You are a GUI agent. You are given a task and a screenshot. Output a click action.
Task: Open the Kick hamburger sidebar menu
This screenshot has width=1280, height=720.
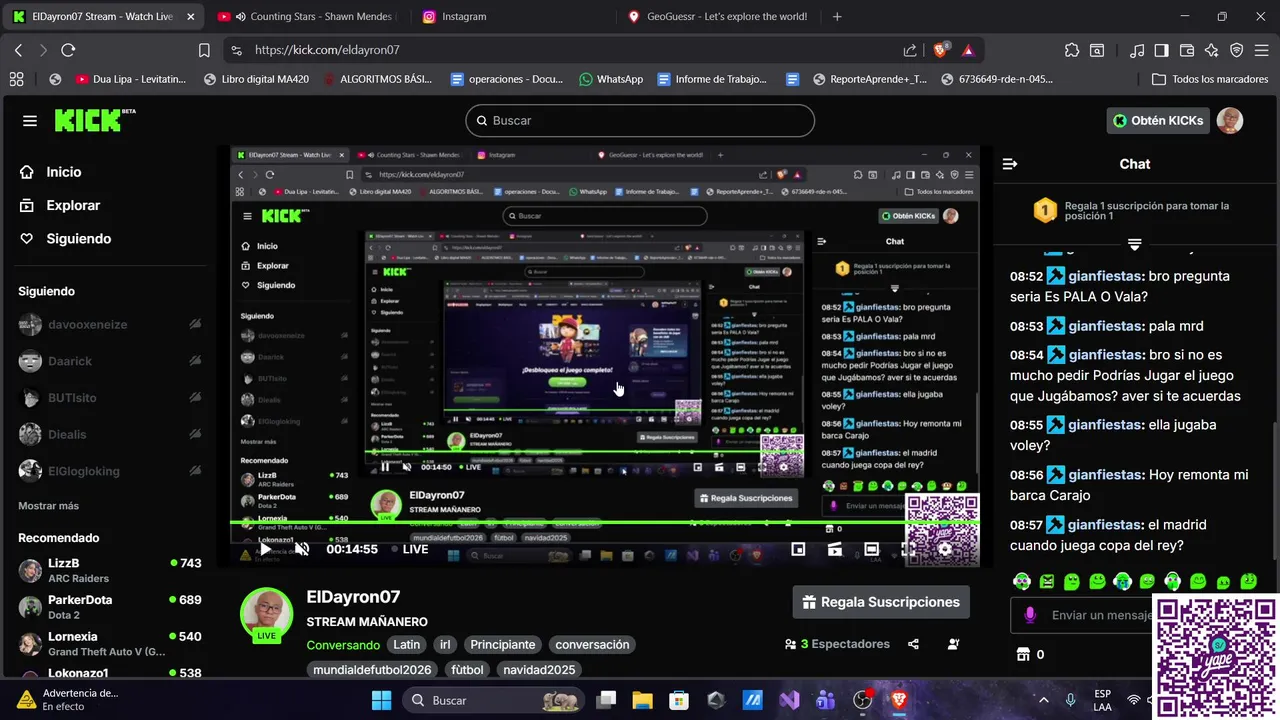pos(30,121)
